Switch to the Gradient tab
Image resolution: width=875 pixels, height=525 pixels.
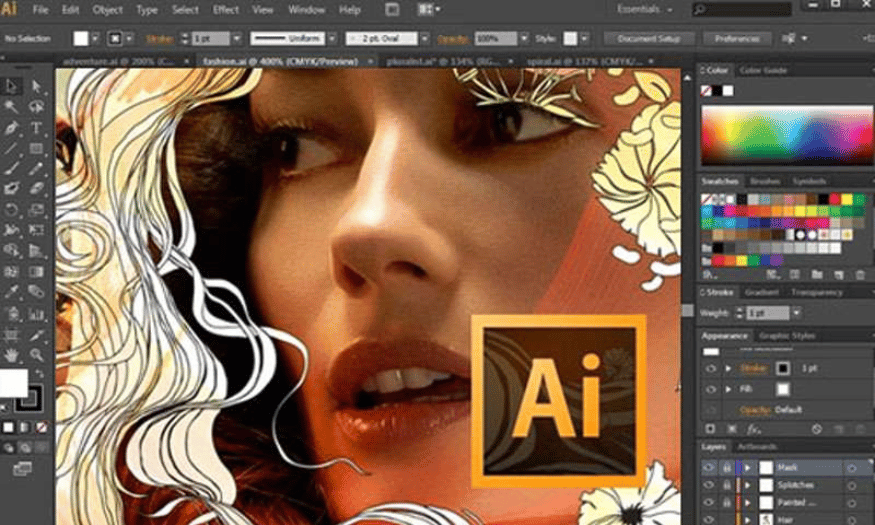click(x=762, y=292)
